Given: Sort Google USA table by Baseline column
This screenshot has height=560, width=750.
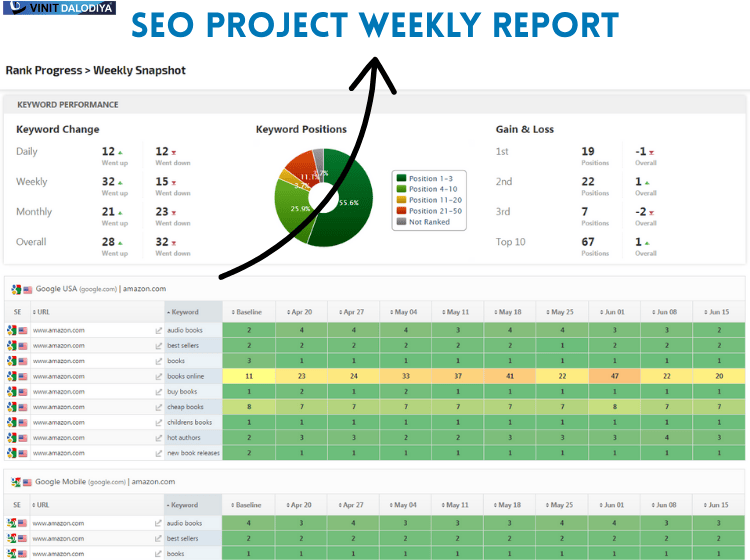Looking at the screenshot, I should tap(249, 312).
